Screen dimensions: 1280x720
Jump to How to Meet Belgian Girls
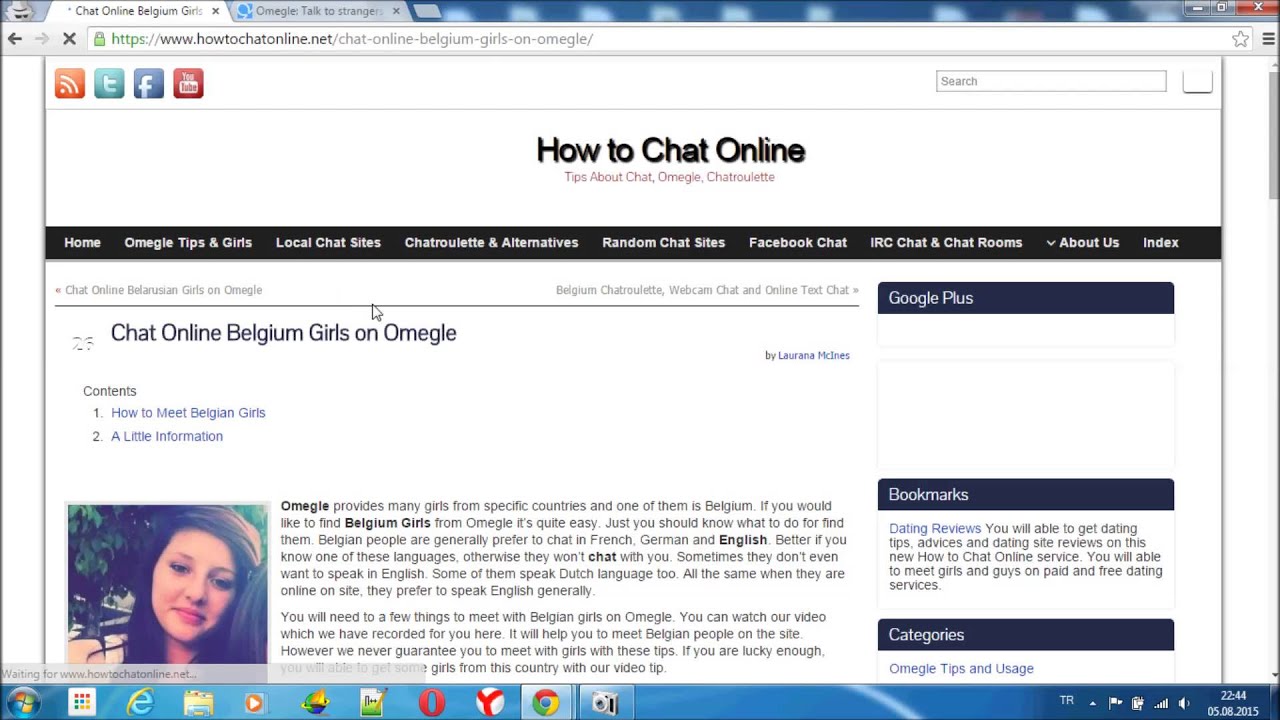click(x=188, y=412)
